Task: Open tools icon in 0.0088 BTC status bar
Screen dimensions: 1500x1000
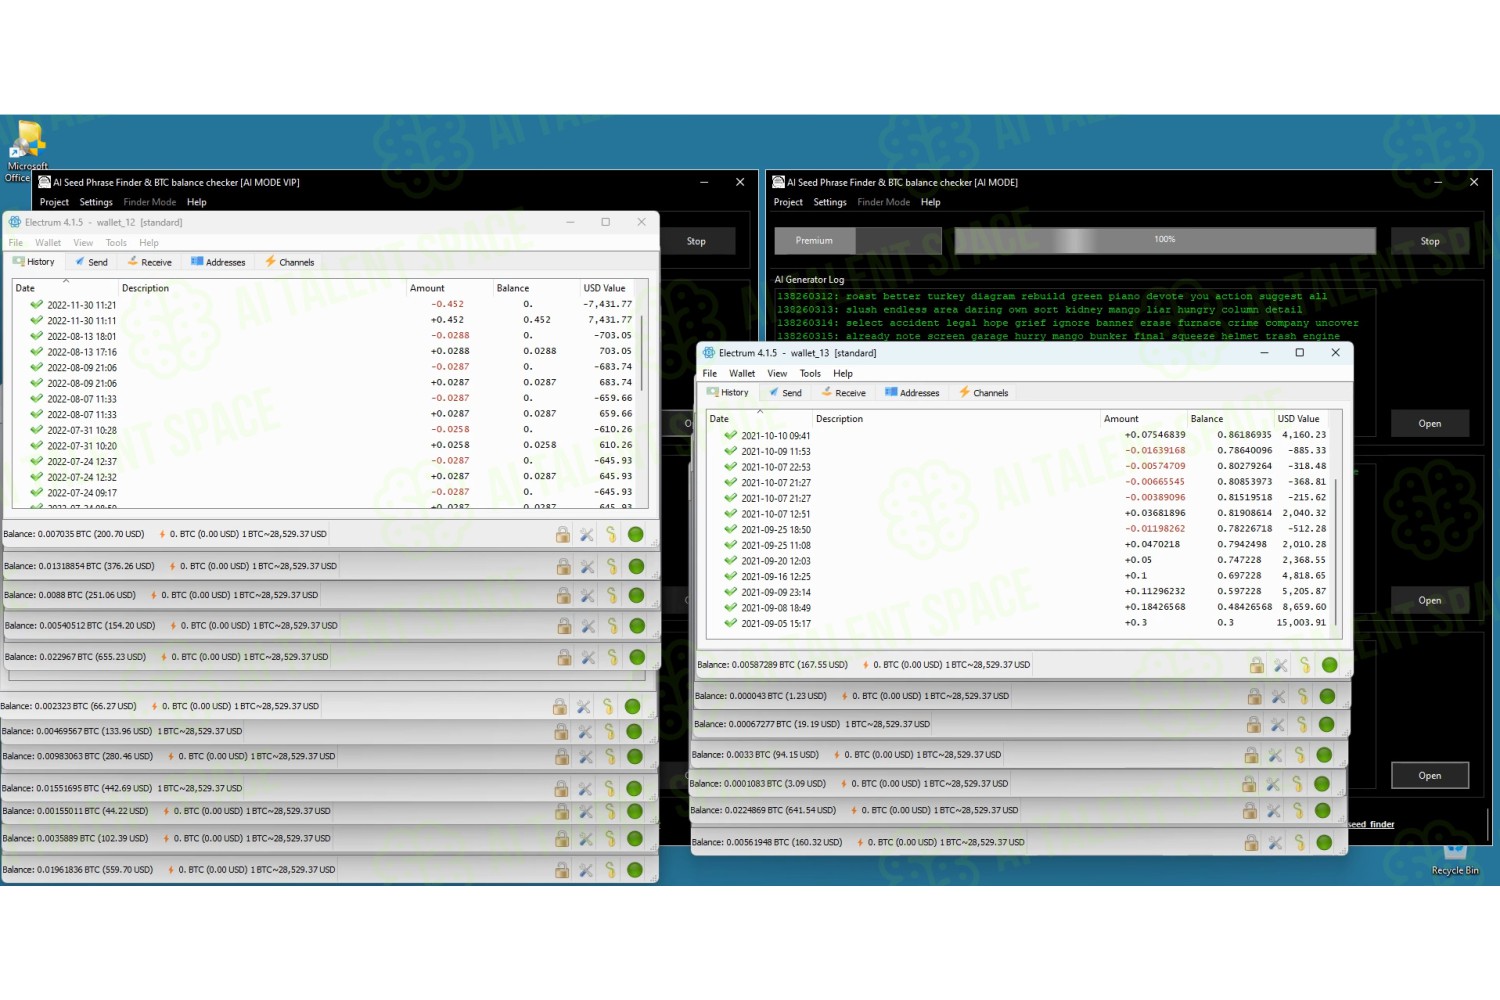Action: (587, 596)
